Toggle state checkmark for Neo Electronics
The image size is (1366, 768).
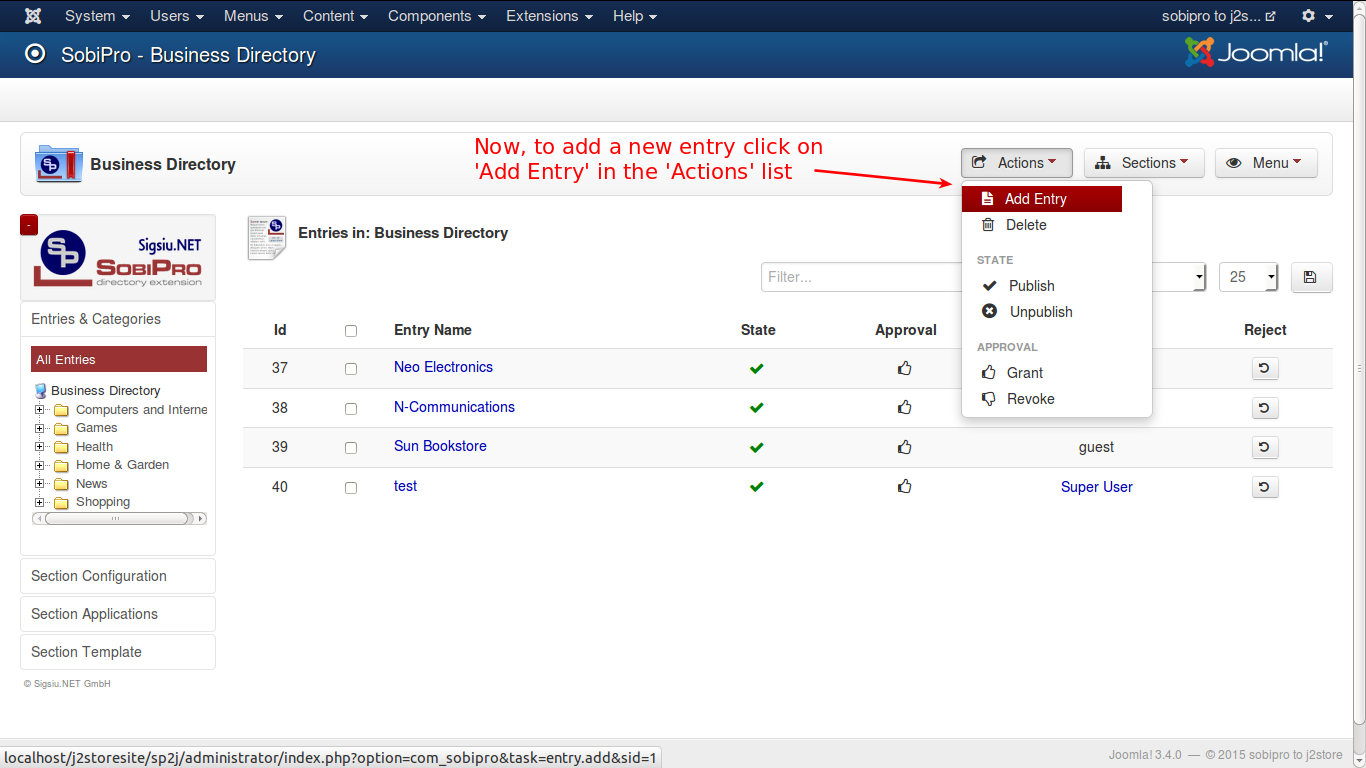757,368
